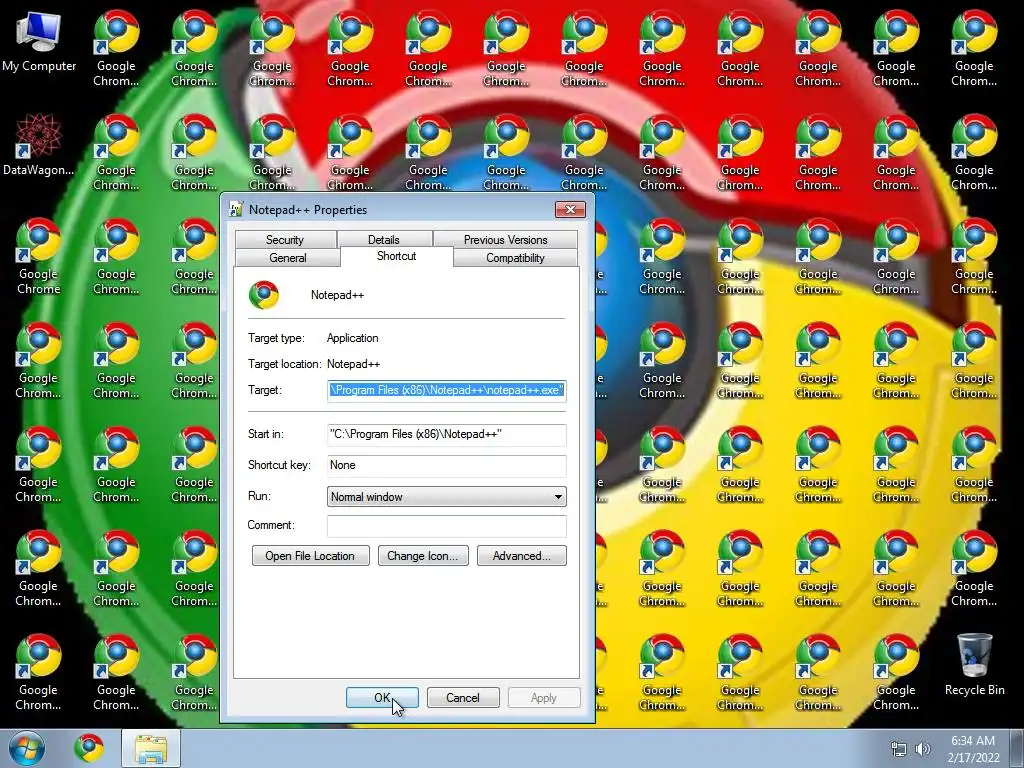Switch to the General tab

(287, 258)
